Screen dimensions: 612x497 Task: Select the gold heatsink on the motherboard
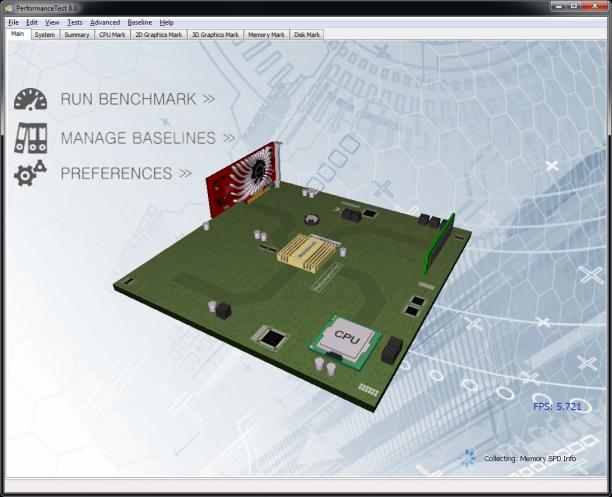click(307, 251)
